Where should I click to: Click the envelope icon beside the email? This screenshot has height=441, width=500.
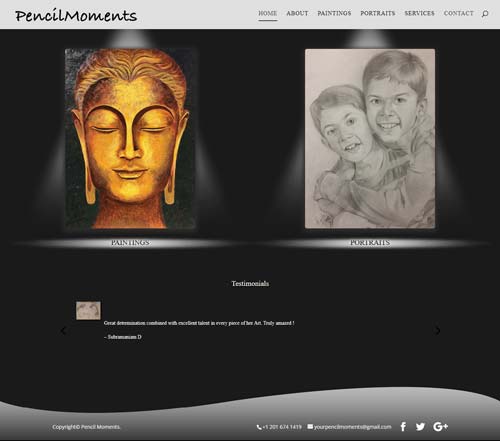click(310, 426)
